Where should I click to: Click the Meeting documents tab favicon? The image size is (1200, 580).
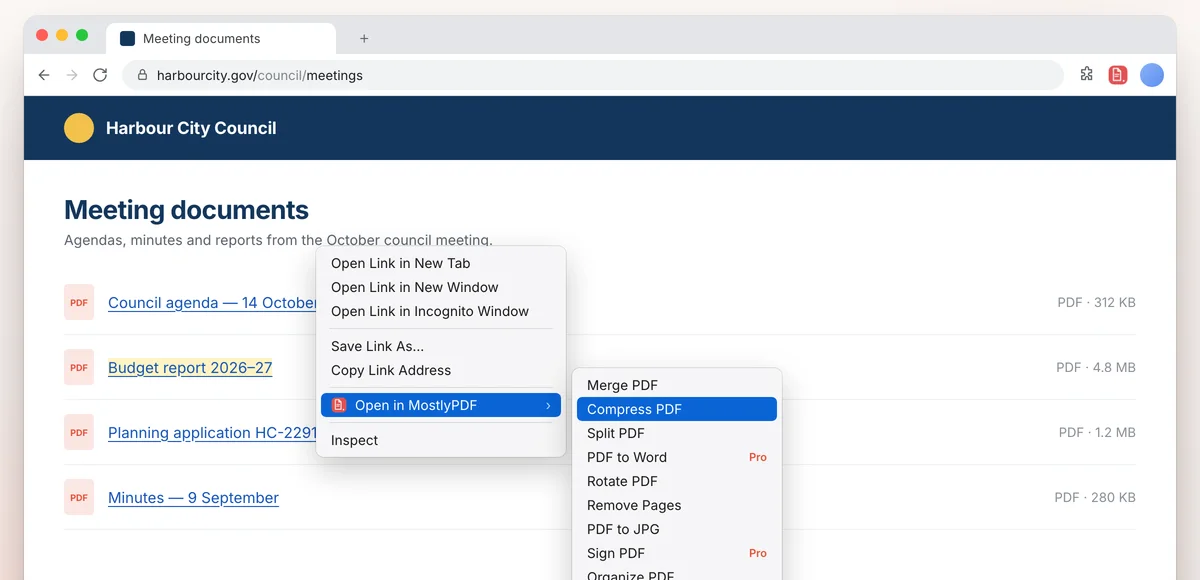pos(127,39)
